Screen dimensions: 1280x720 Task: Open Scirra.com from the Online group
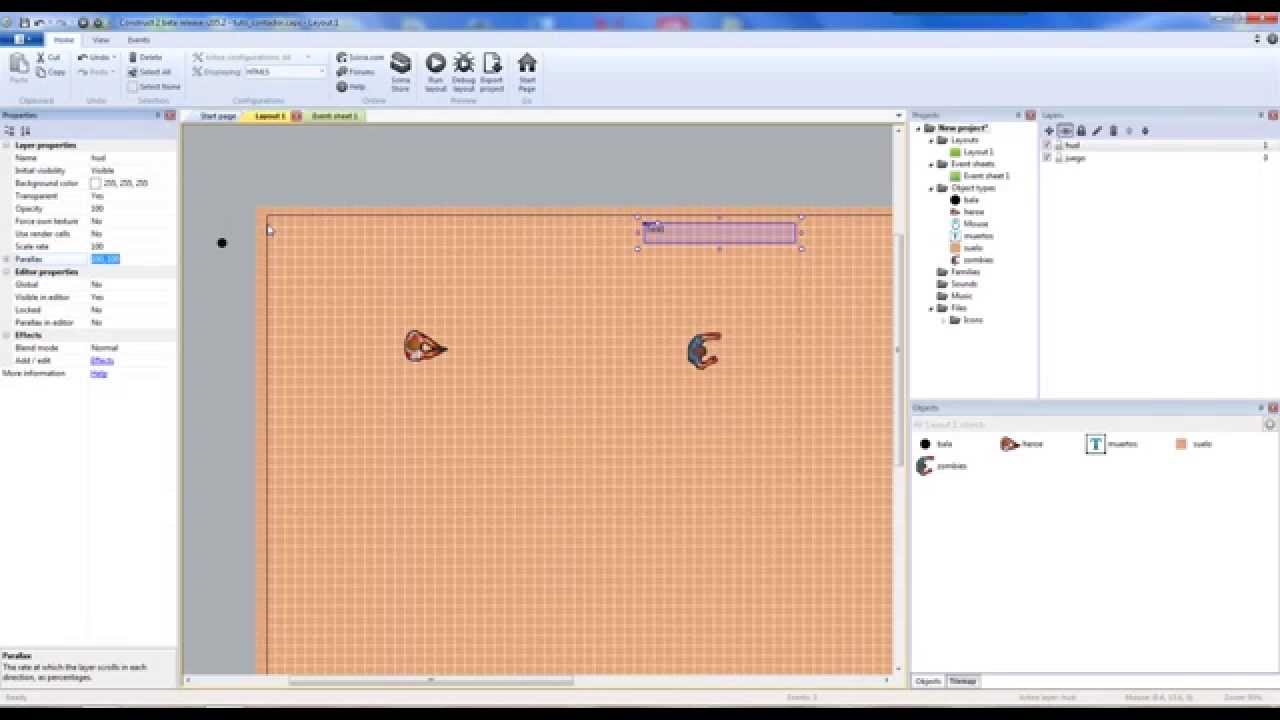click(x=360, y=58)
